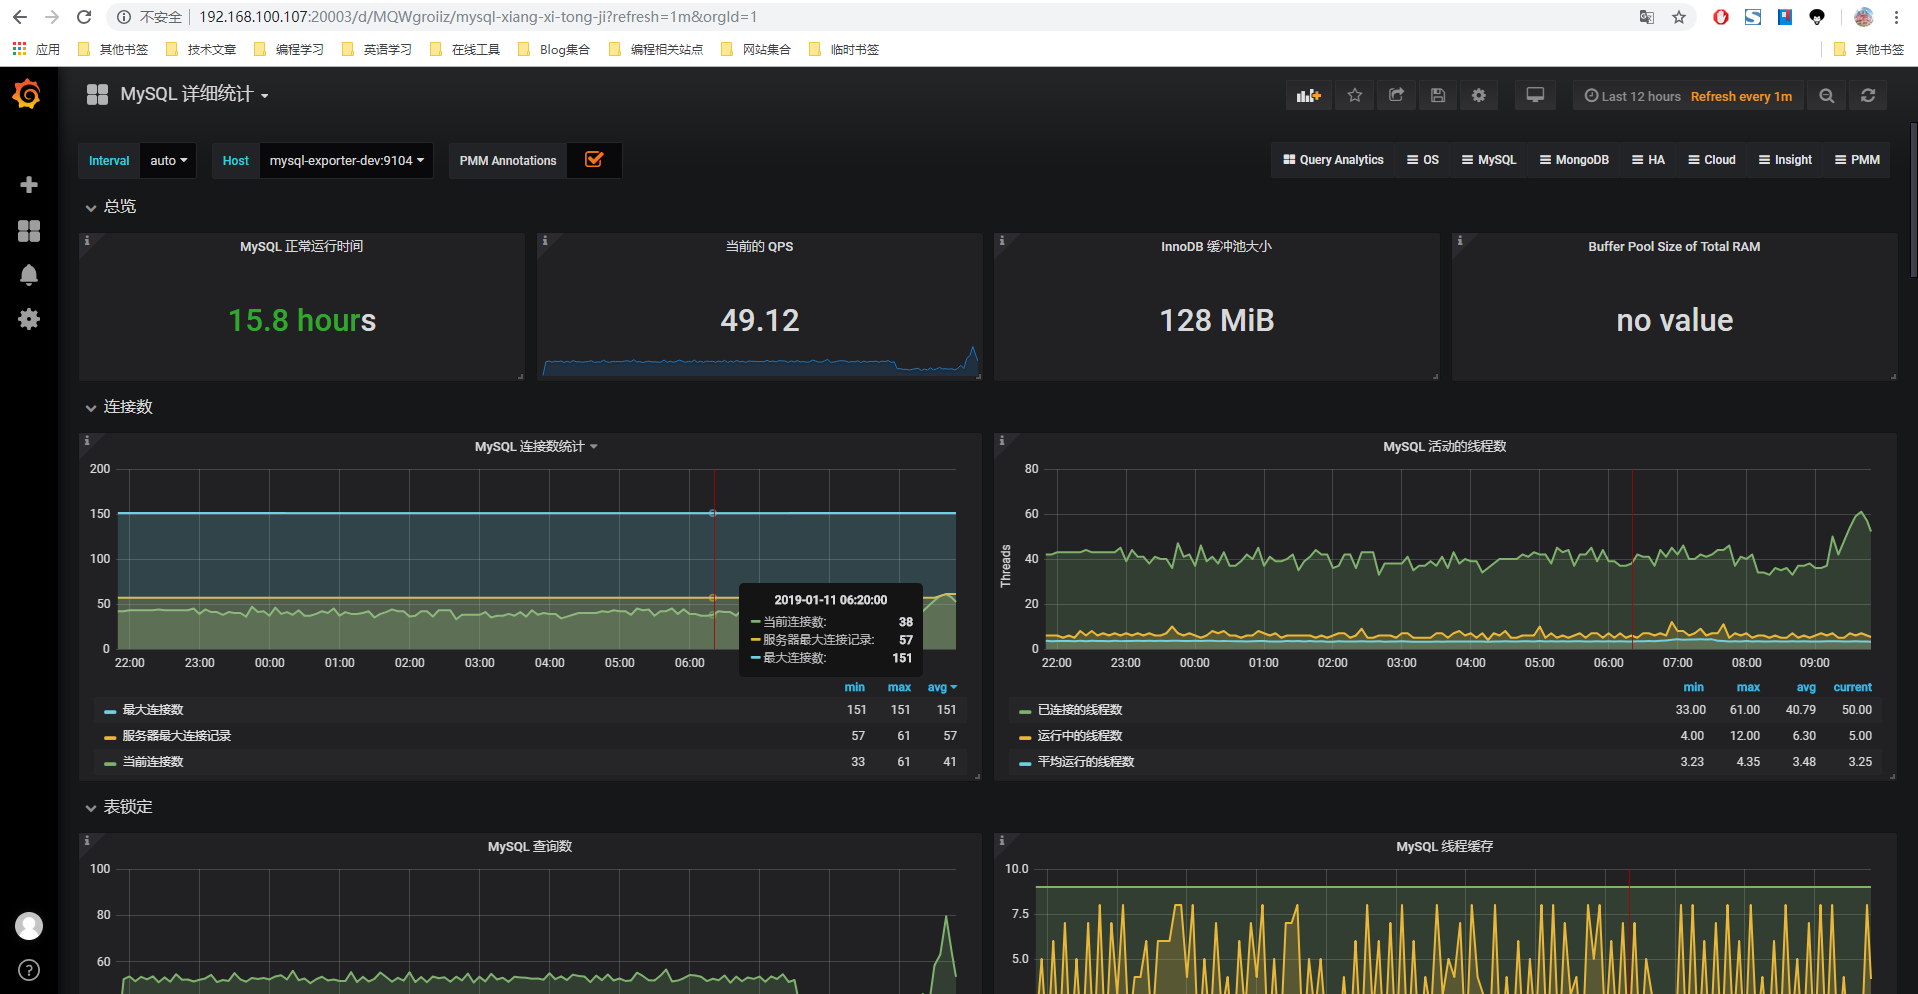The width and height of the screenshot is (1918, 994).
Task: Open the Grafana home logo
Action: [x=27, y=94]
